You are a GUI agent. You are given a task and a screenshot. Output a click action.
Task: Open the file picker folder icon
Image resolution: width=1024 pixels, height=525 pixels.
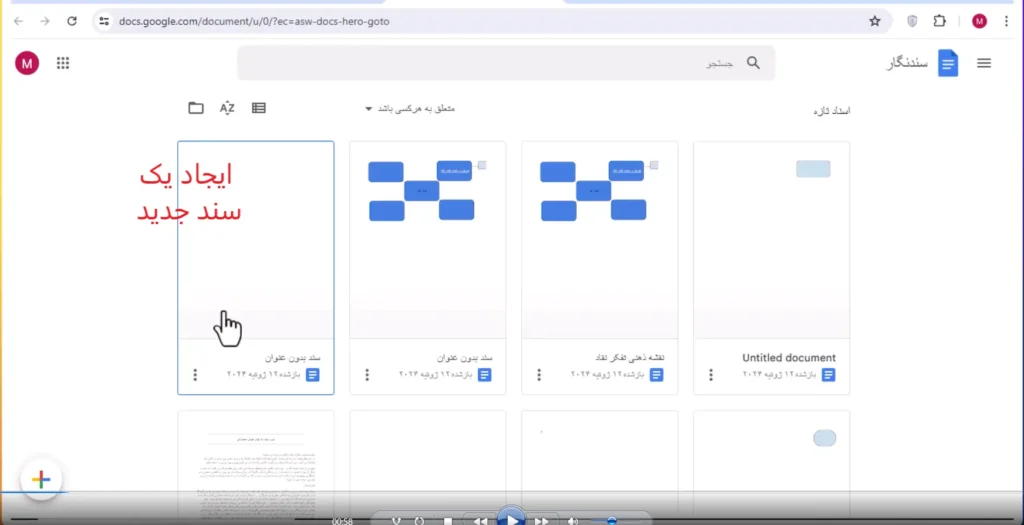tap(196, 108)
